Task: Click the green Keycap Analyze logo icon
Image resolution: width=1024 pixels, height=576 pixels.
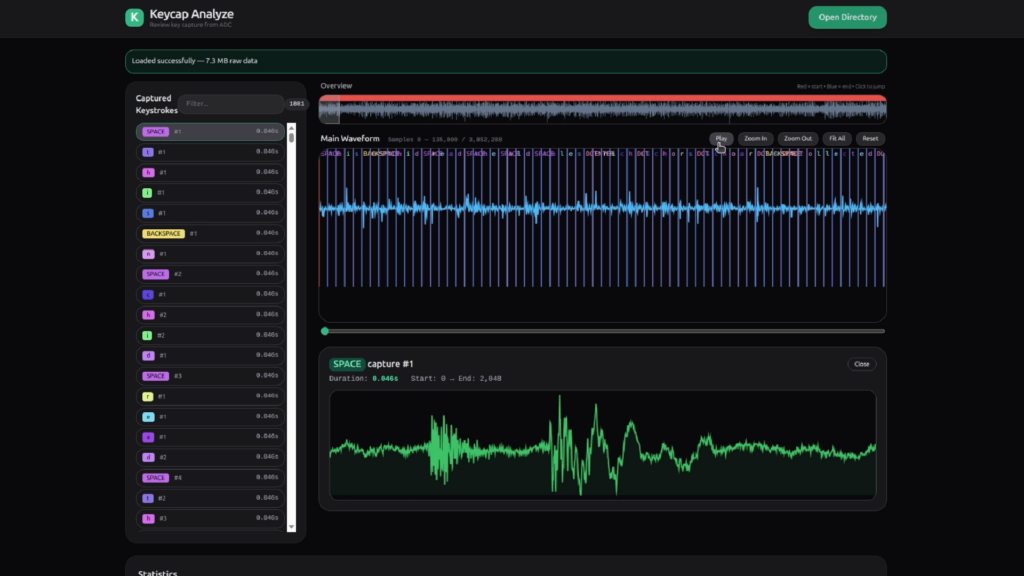Action: point(135,18)
